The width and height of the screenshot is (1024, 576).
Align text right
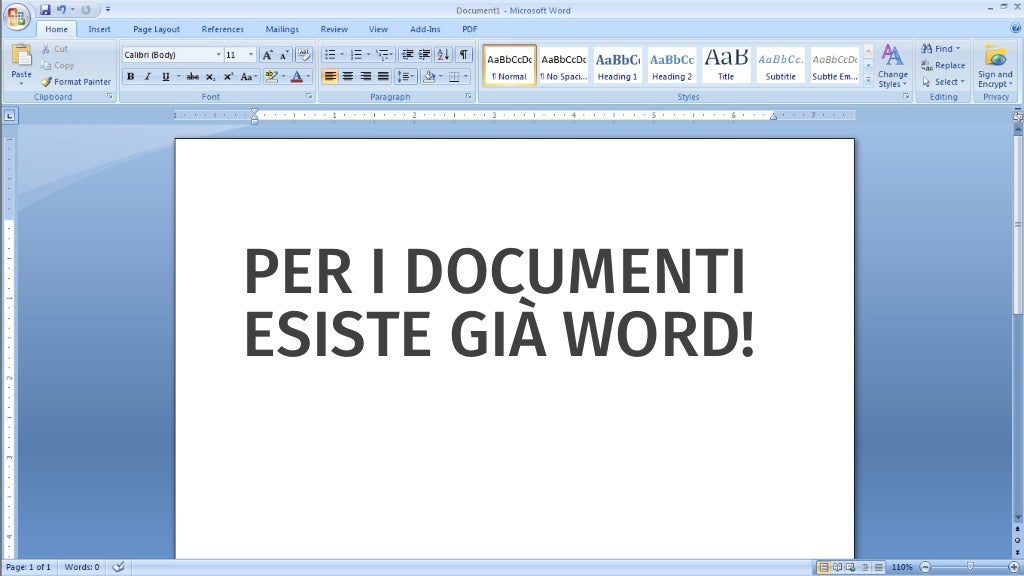(x=366, y=77)
